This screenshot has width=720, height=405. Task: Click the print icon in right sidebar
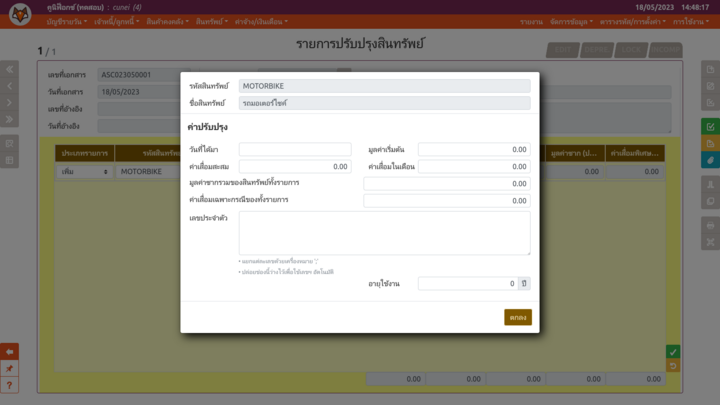click(710, 225)
